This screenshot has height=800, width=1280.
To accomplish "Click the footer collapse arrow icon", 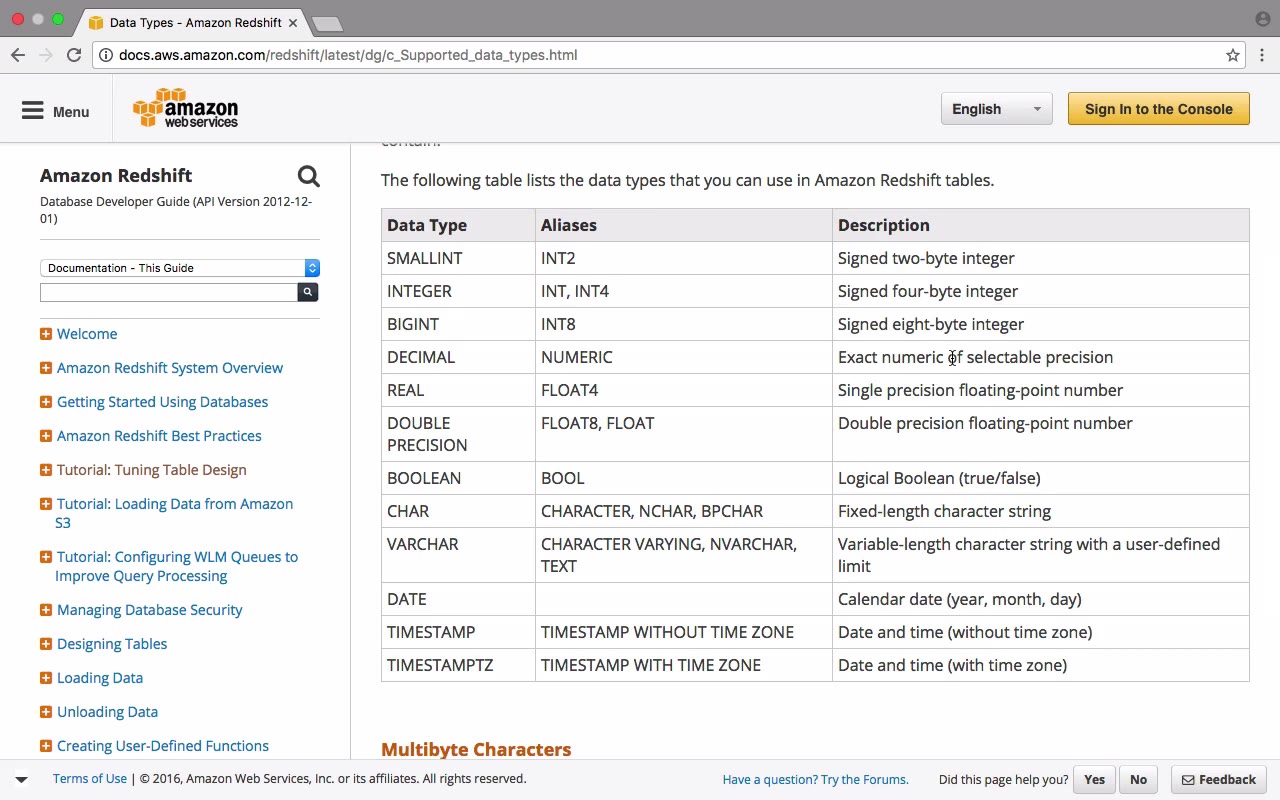I will pos(21,779).
